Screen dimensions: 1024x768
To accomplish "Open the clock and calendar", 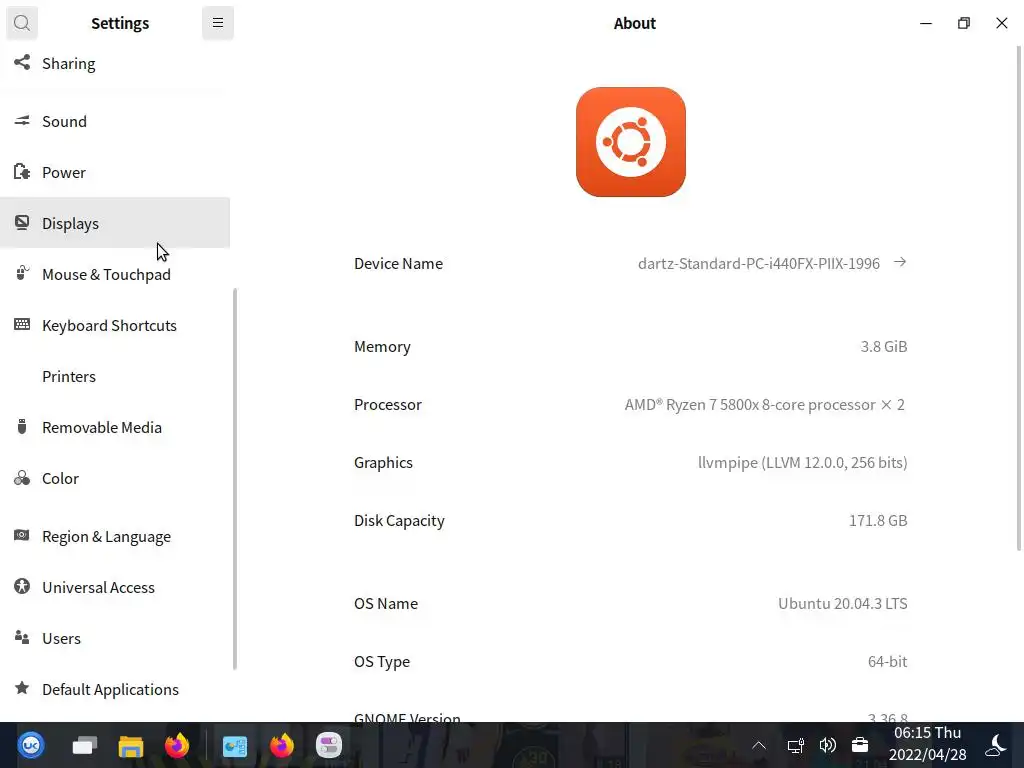I will (927, 744).
